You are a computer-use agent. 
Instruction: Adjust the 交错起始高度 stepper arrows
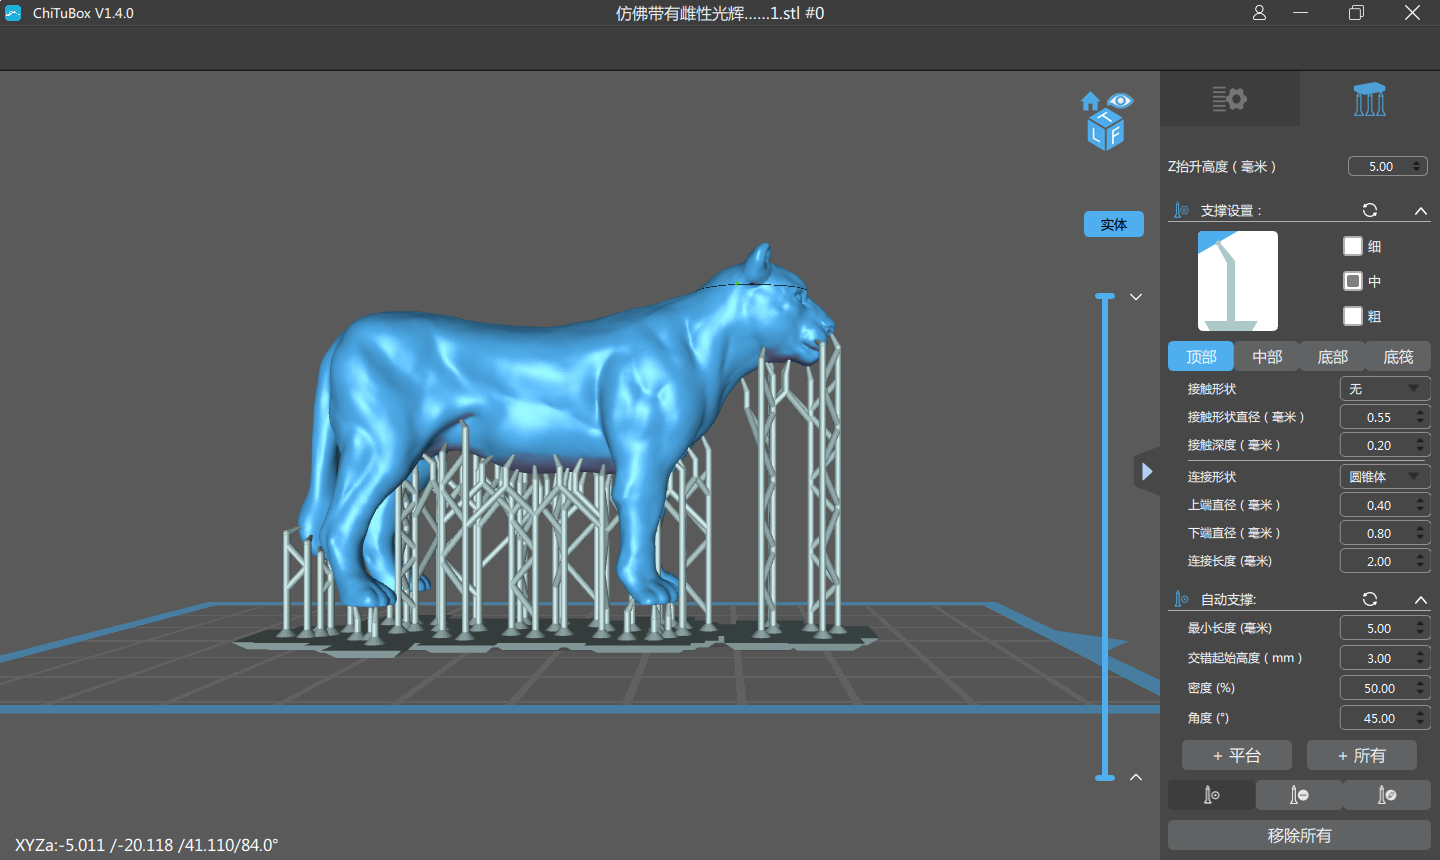point(1421,658)
